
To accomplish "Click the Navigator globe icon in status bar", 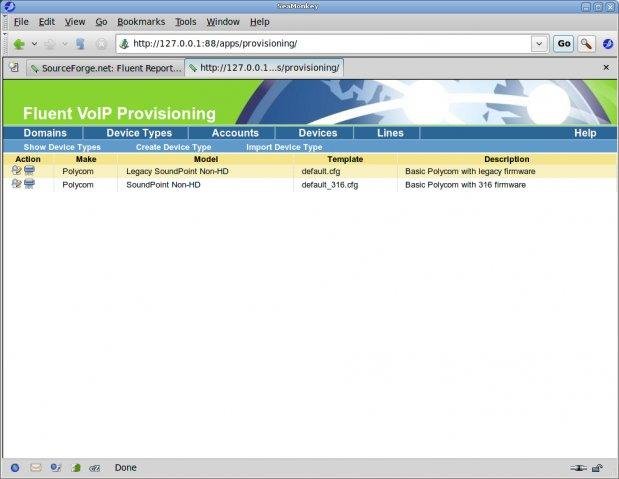I will click(x=15, y=468).
